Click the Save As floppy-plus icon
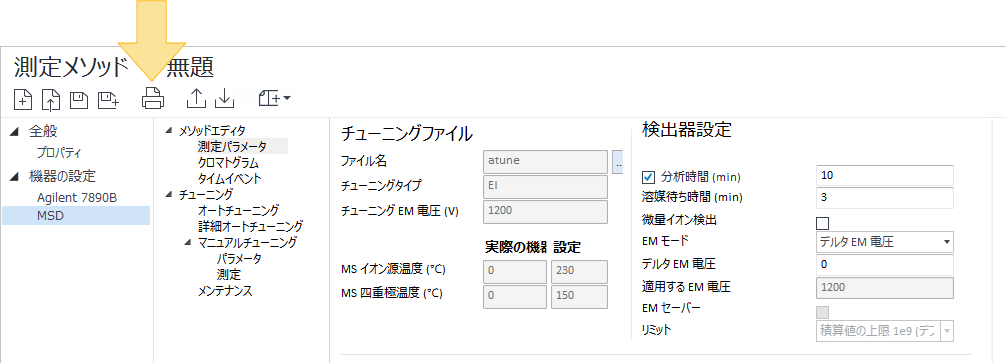 coord(108,99)
